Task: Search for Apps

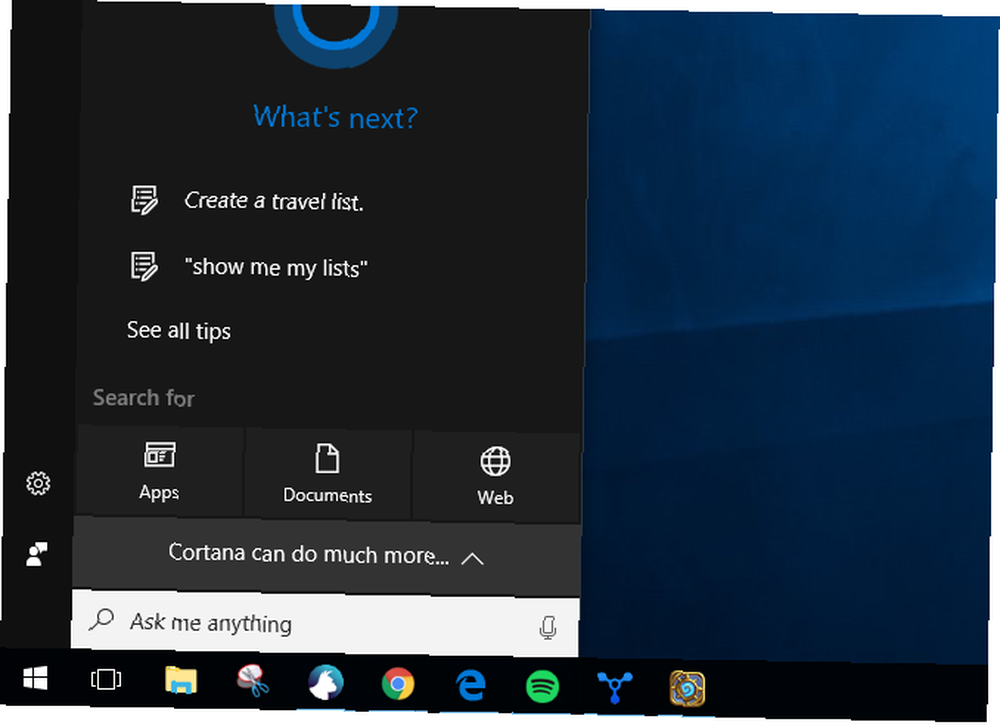Action: [x=159, y=472]
